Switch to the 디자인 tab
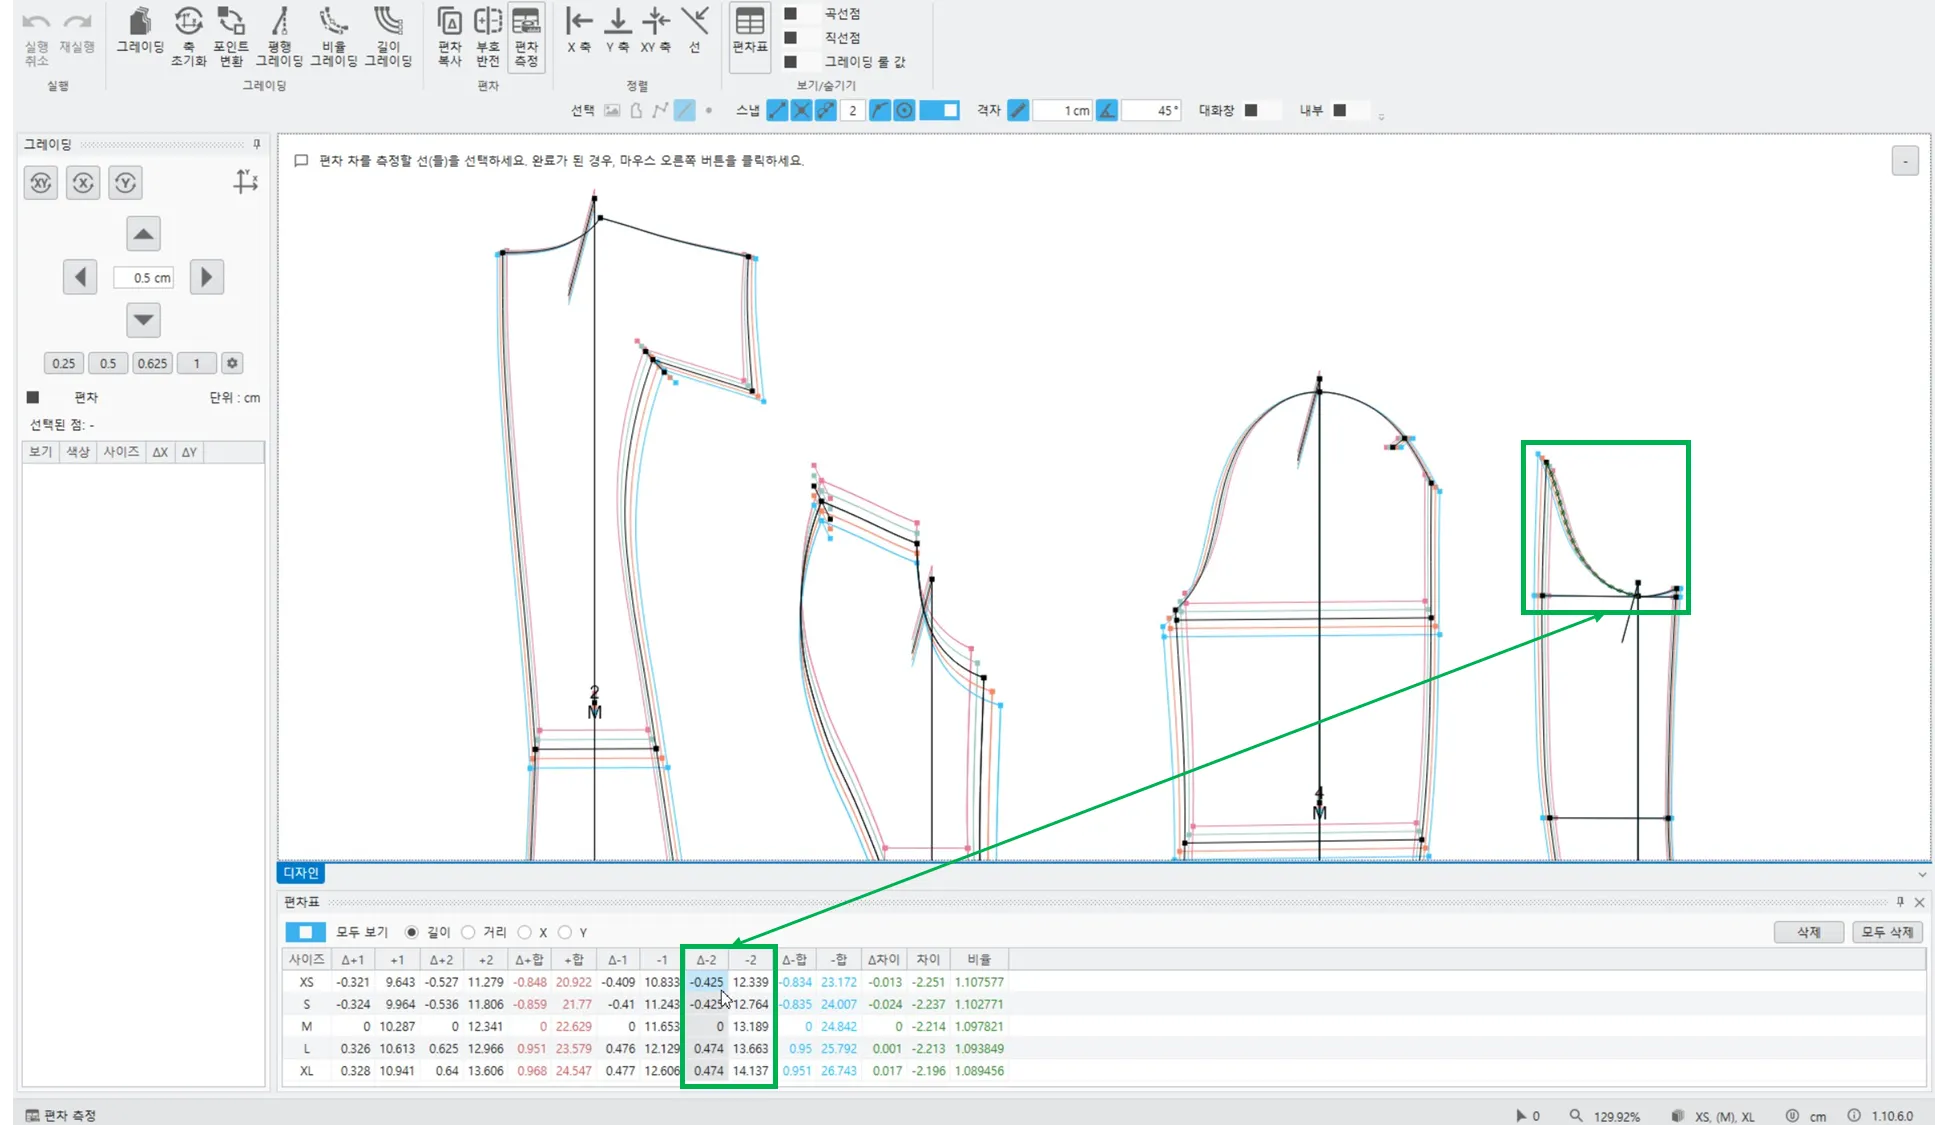Image resolution: width=1935 pixels, height=1125 pixels. [300, 873]
